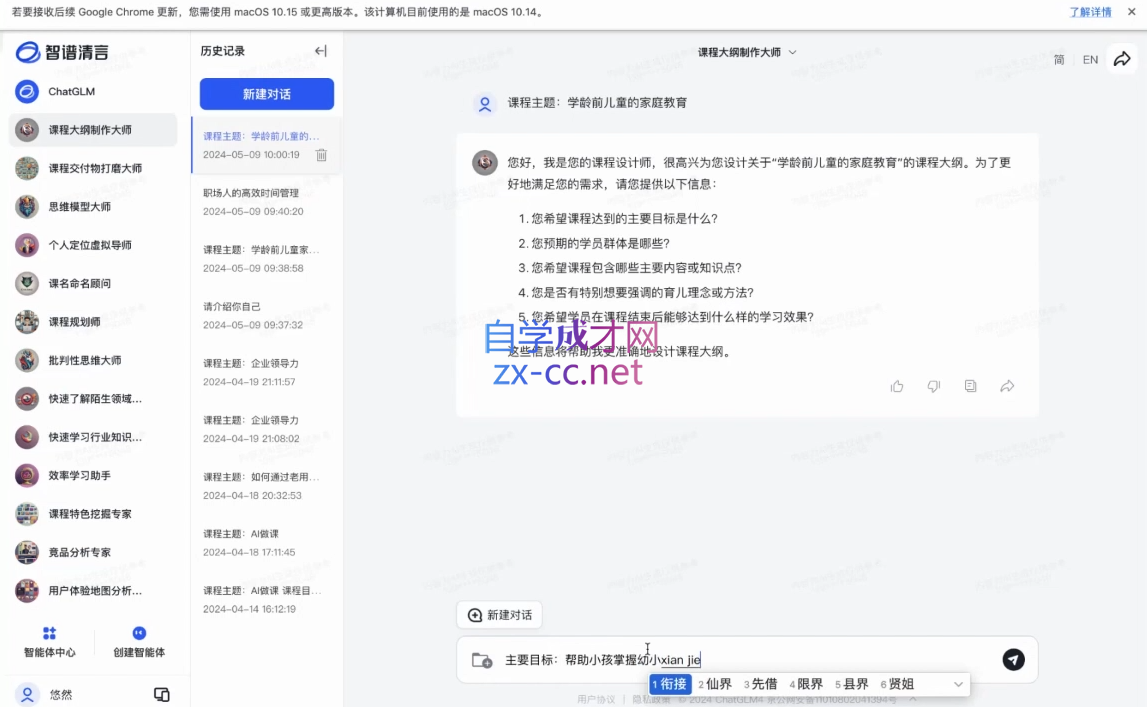Choose IME candidate 2 仙界
This screenshot has width=1147, height=707.
tap(715, 684)
